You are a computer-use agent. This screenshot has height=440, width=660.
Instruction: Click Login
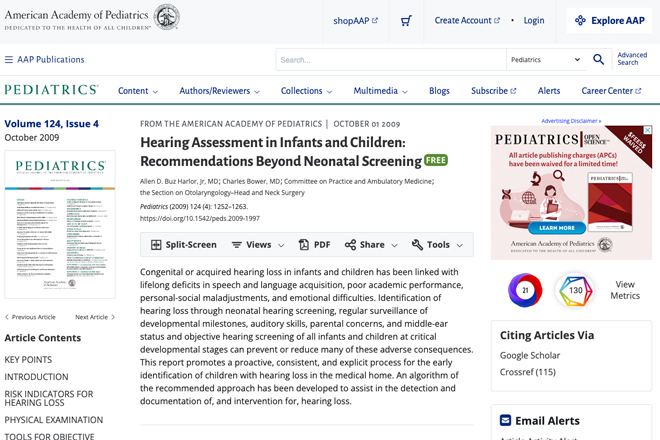[534, 20]
